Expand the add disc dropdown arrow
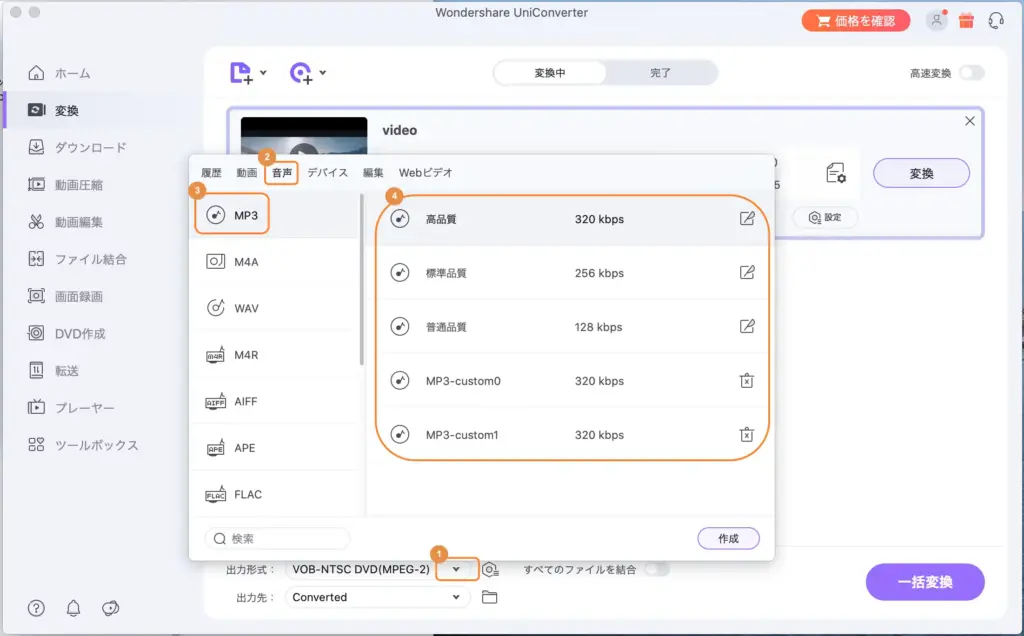This screenshot has width=1024, height=636. [323, 73]
